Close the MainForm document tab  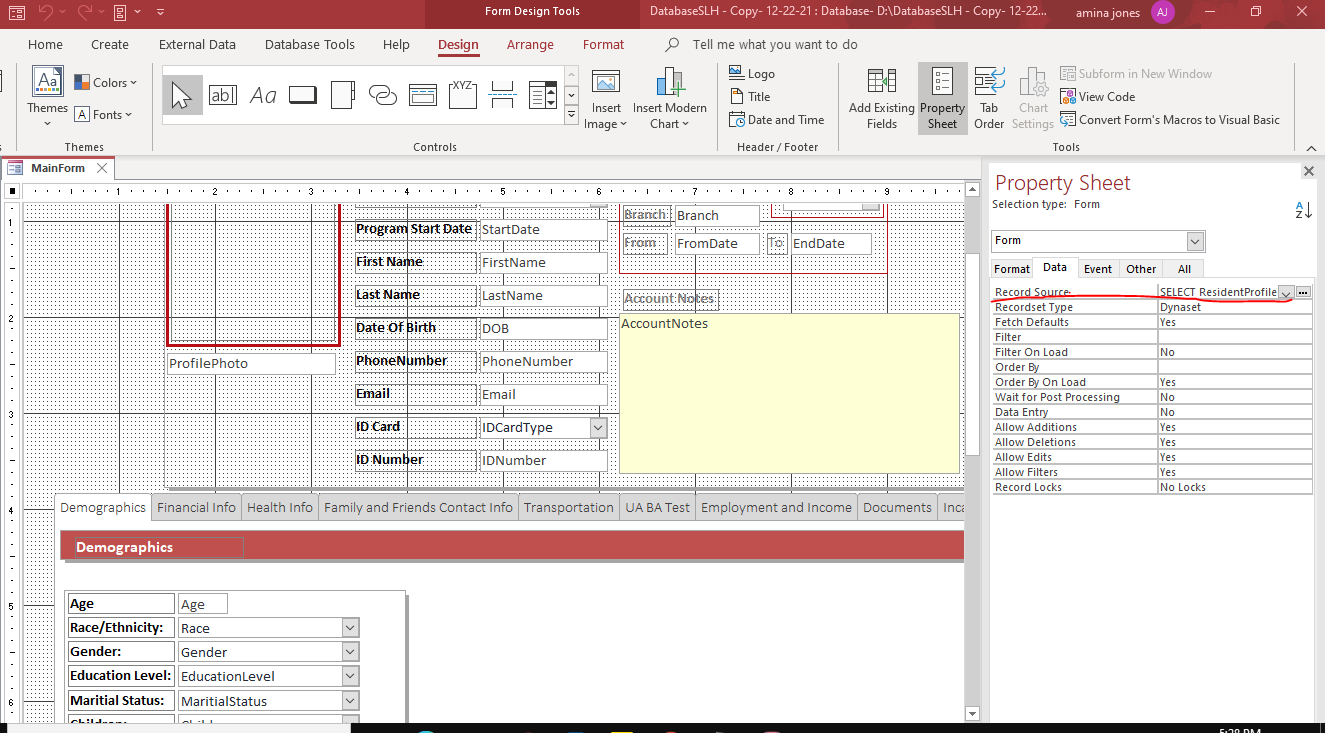click(101, 168)
